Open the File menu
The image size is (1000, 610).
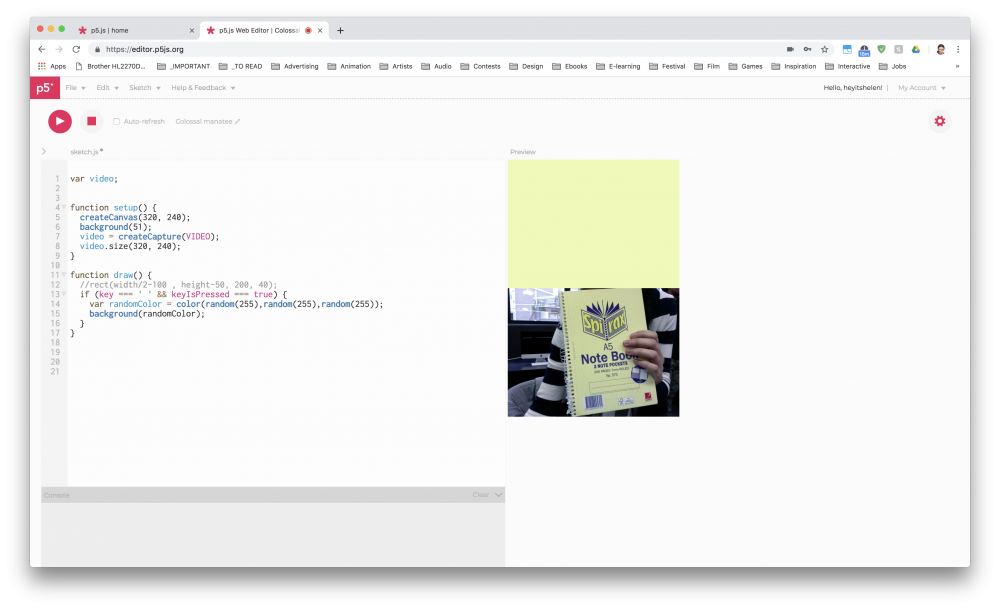point(75,88)
